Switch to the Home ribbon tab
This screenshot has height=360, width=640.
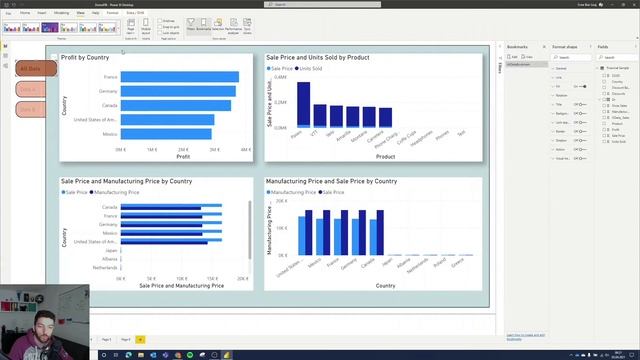pos(25,13)
